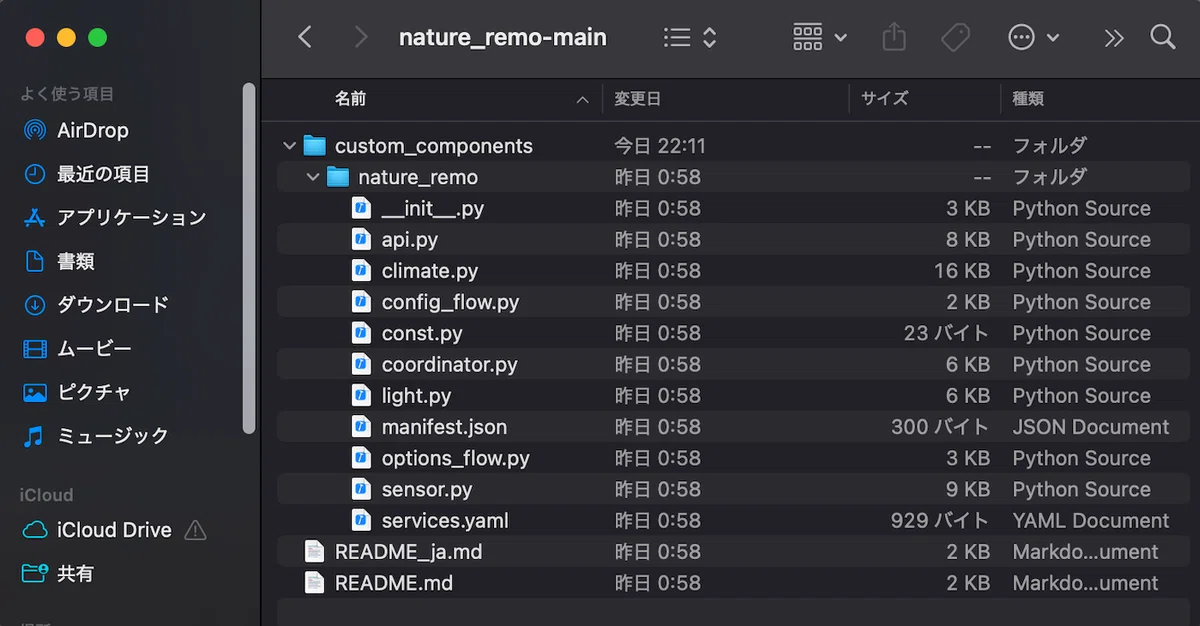Click the 929 バイト size of services.yaml

[x=940, y=520]
